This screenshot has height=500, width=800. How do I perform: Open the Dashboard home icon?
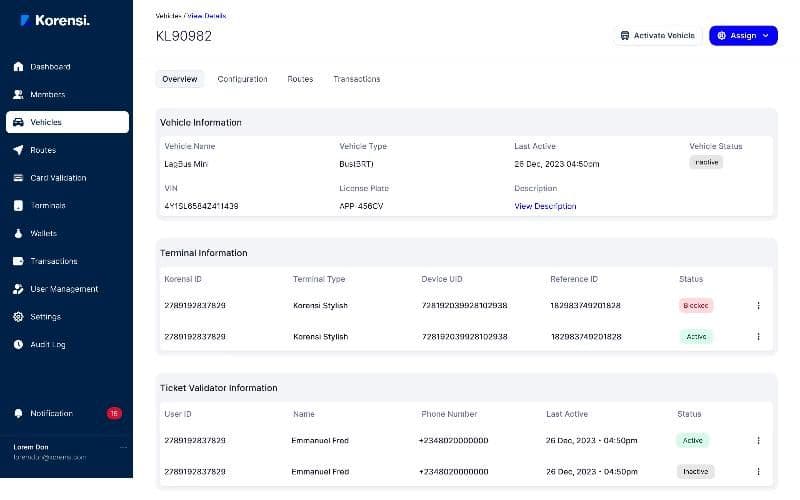(x=18, y=66)
